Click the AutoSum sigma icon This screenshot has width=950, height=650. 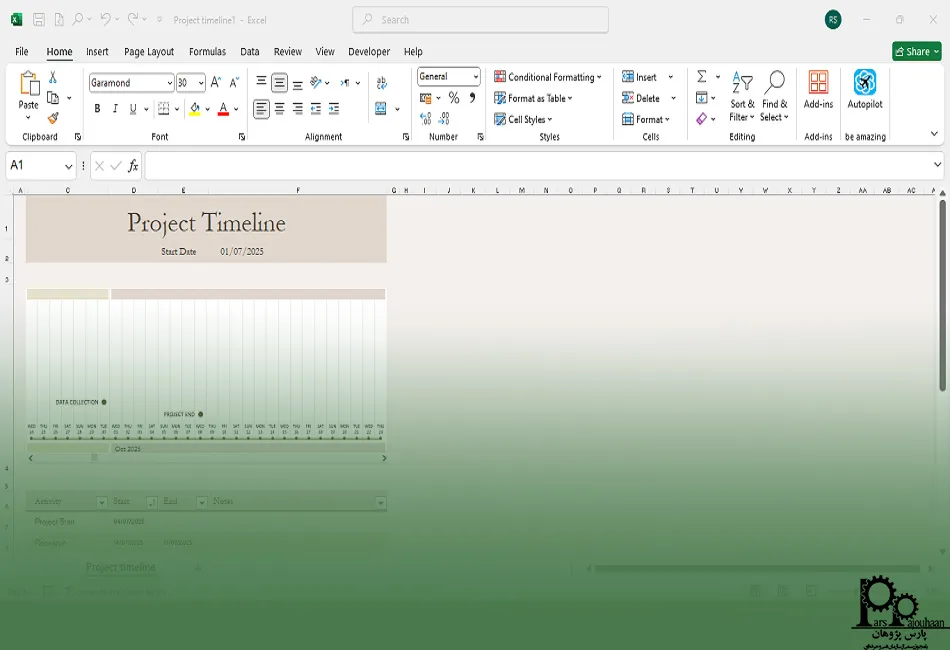point(701,77)
